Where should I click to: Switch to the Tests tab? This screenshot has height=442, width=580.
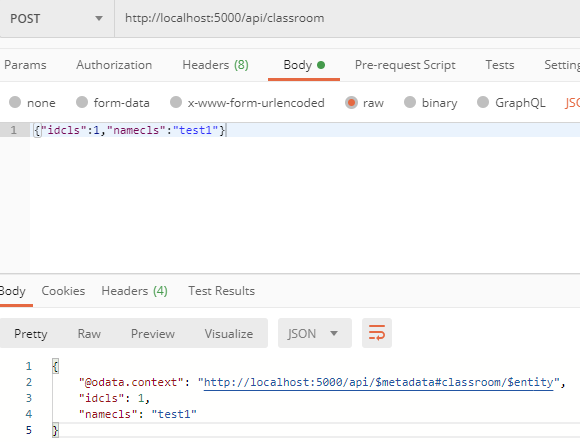pos(500,65)
